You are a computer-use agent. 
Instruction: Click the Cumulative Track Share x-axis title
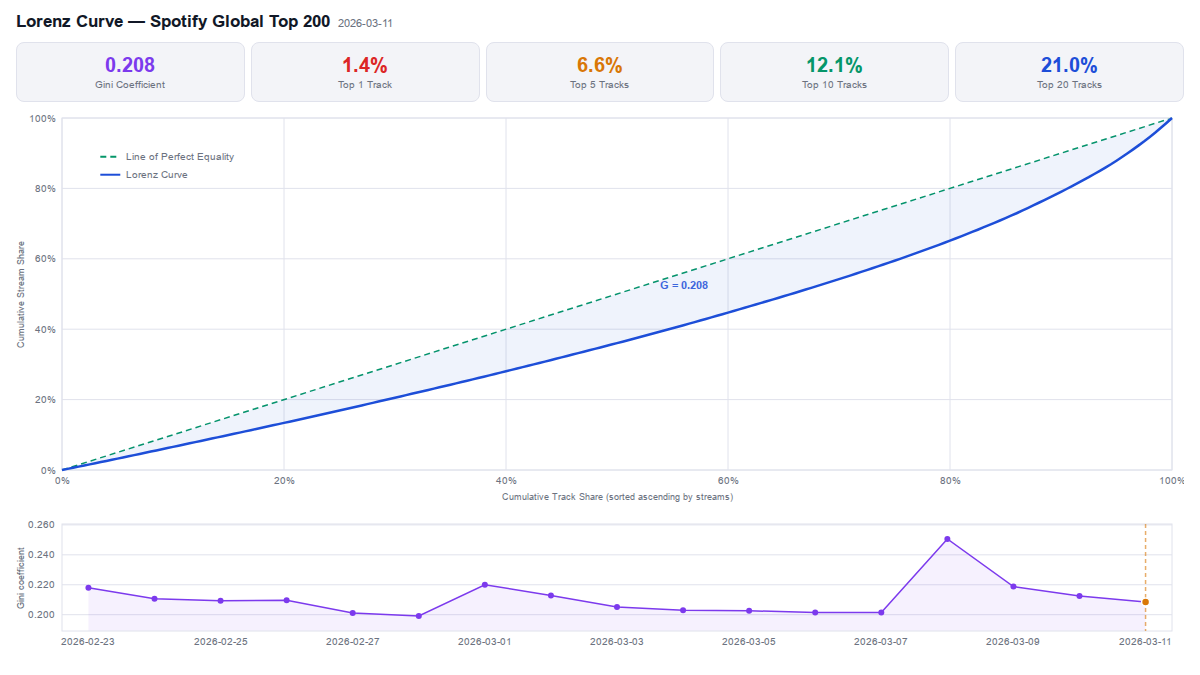point(617,497)
